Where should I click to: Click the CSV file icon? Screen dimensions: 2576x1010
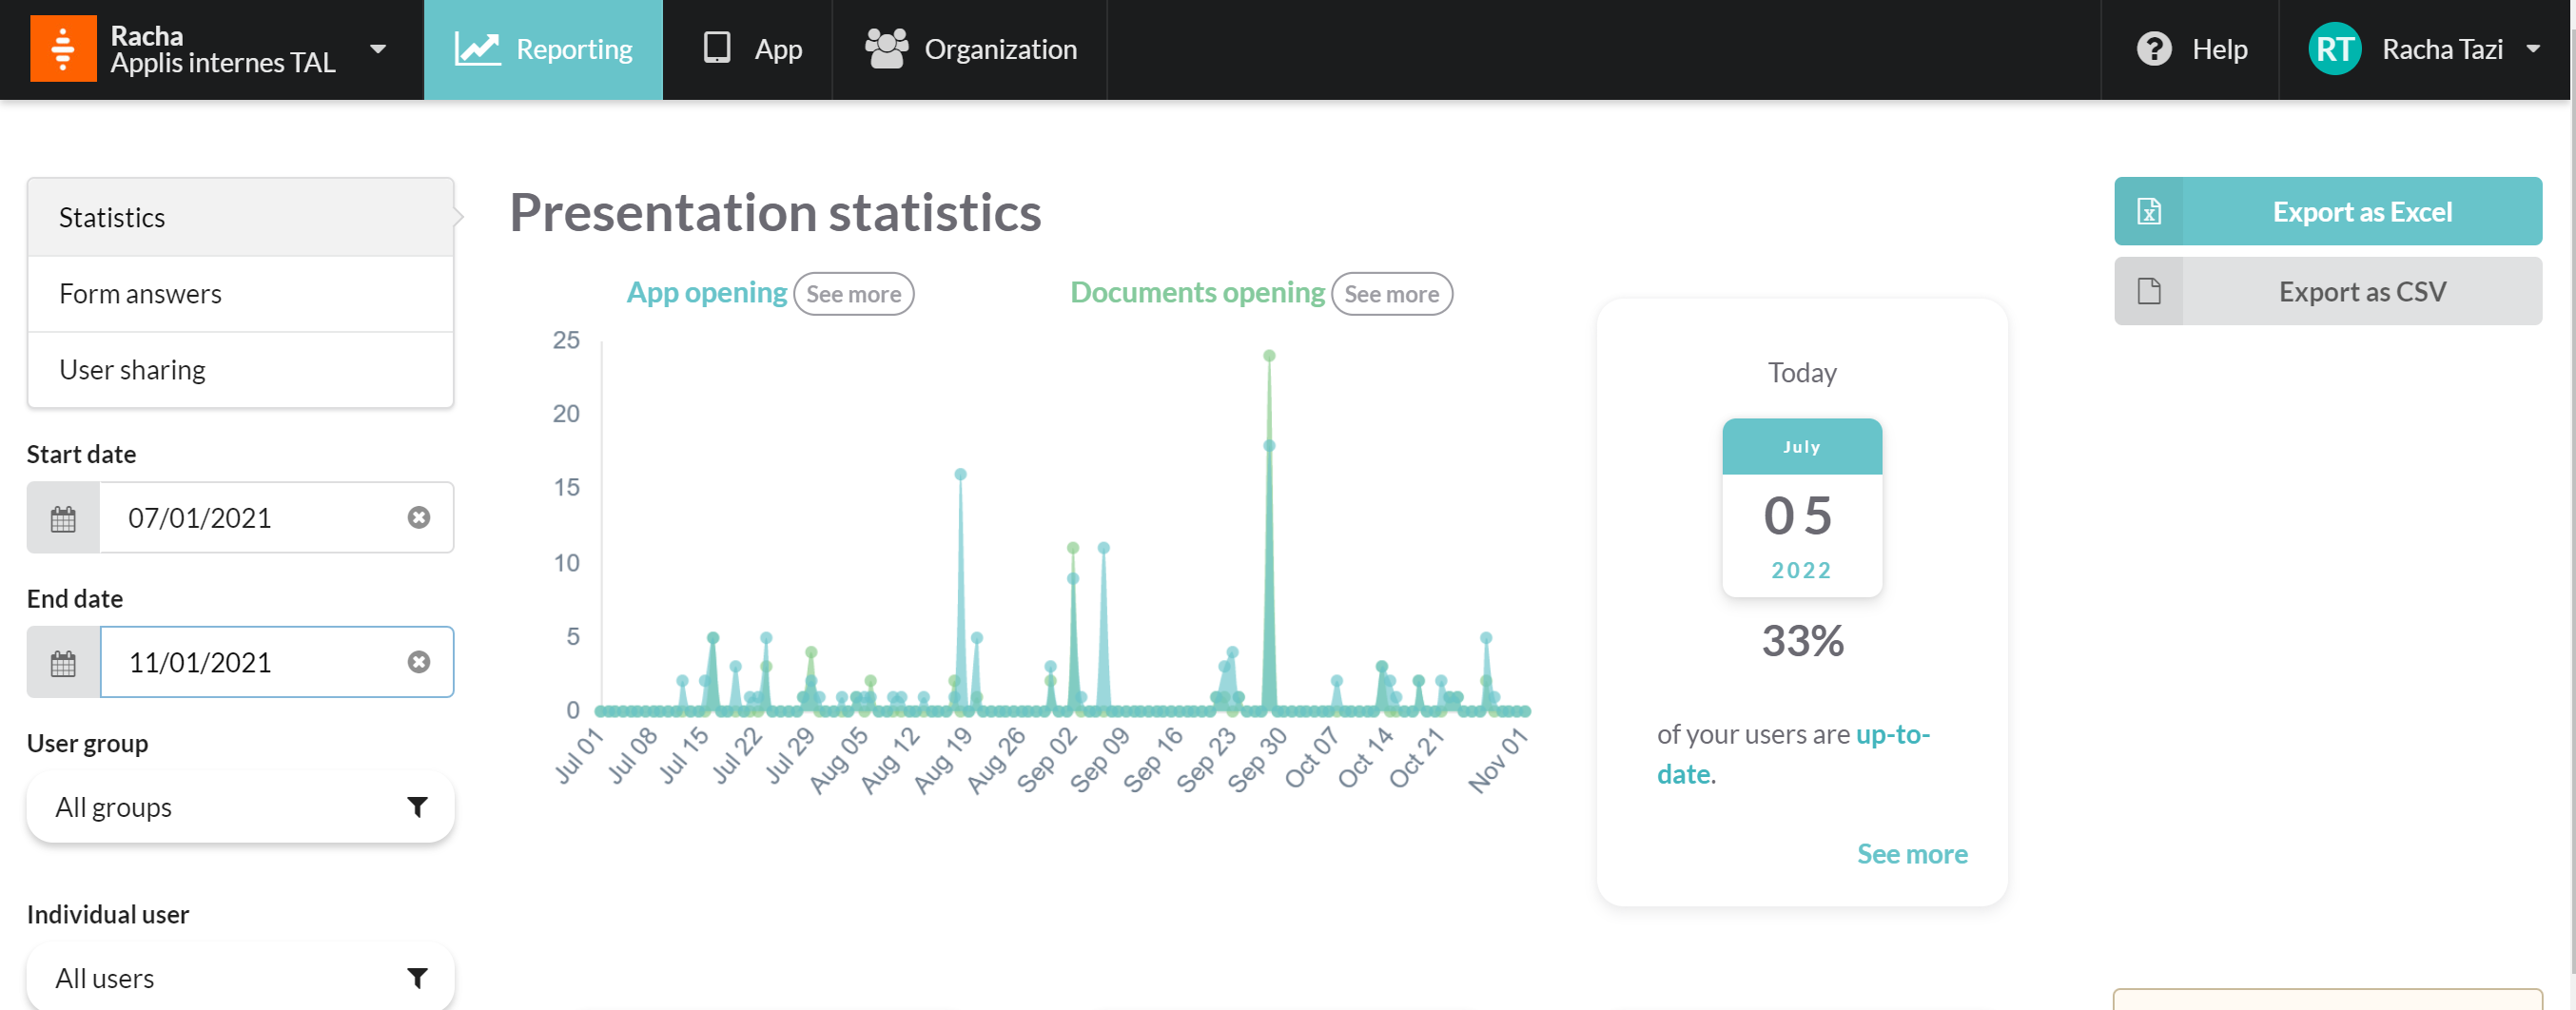[2148, 291]
